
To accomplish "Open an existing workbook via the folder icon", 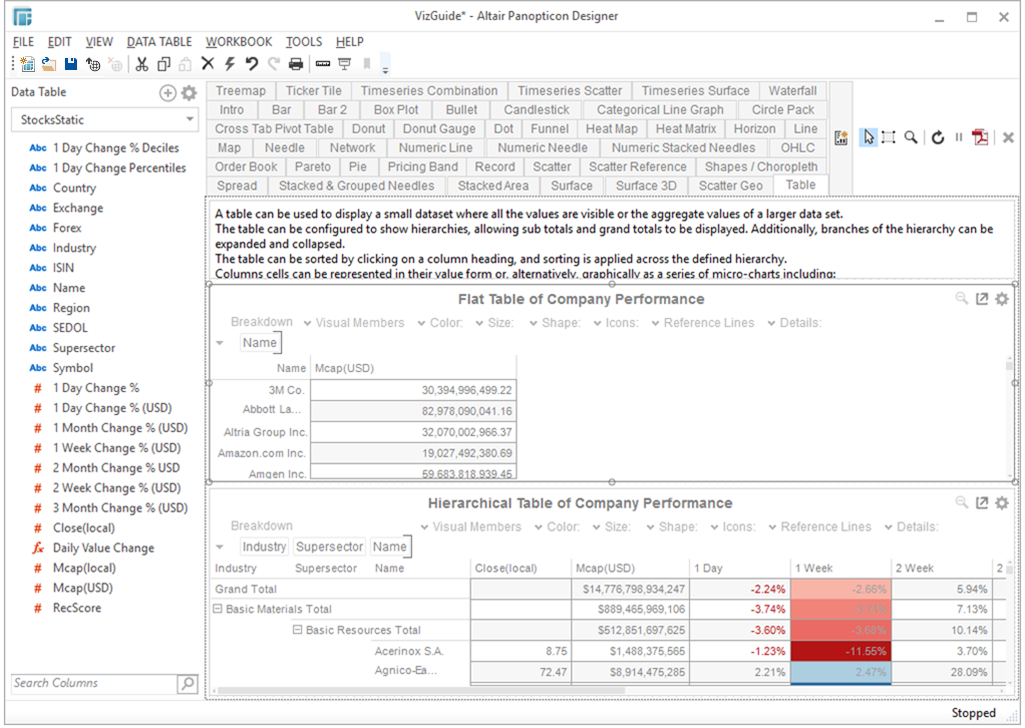I will [x=47, y=66].
